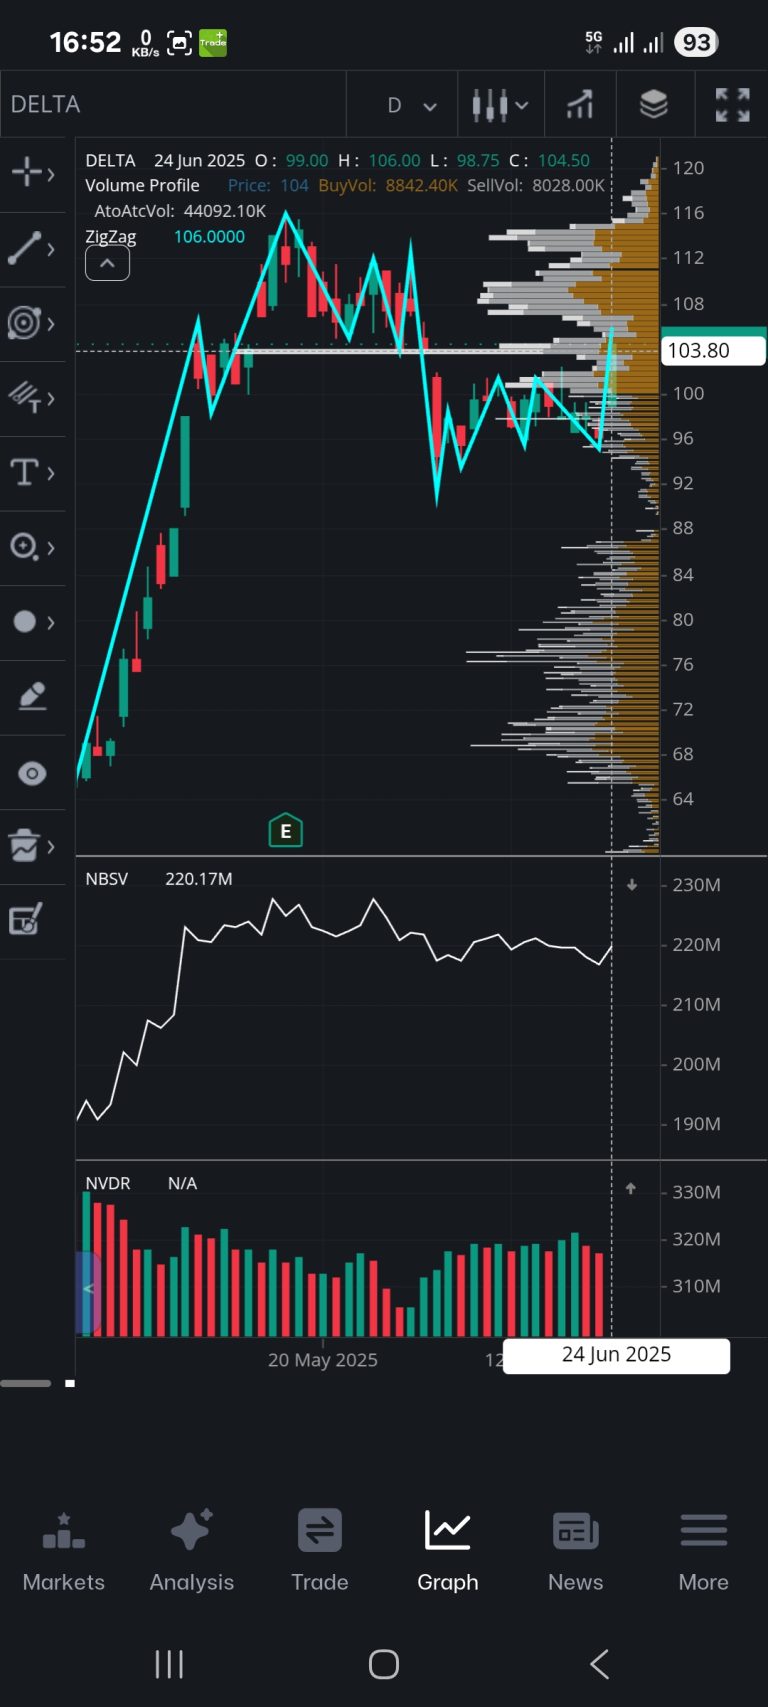768x1707 pixels.
Task: Open the News tab
Action: pos(576,1551)
